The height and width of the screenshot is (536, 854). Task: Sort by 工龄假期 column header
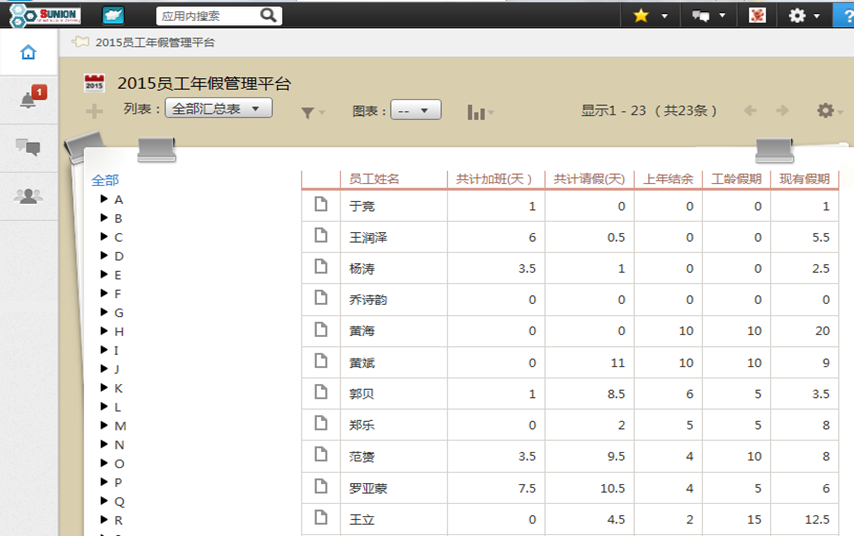click(x=736, y=179)
